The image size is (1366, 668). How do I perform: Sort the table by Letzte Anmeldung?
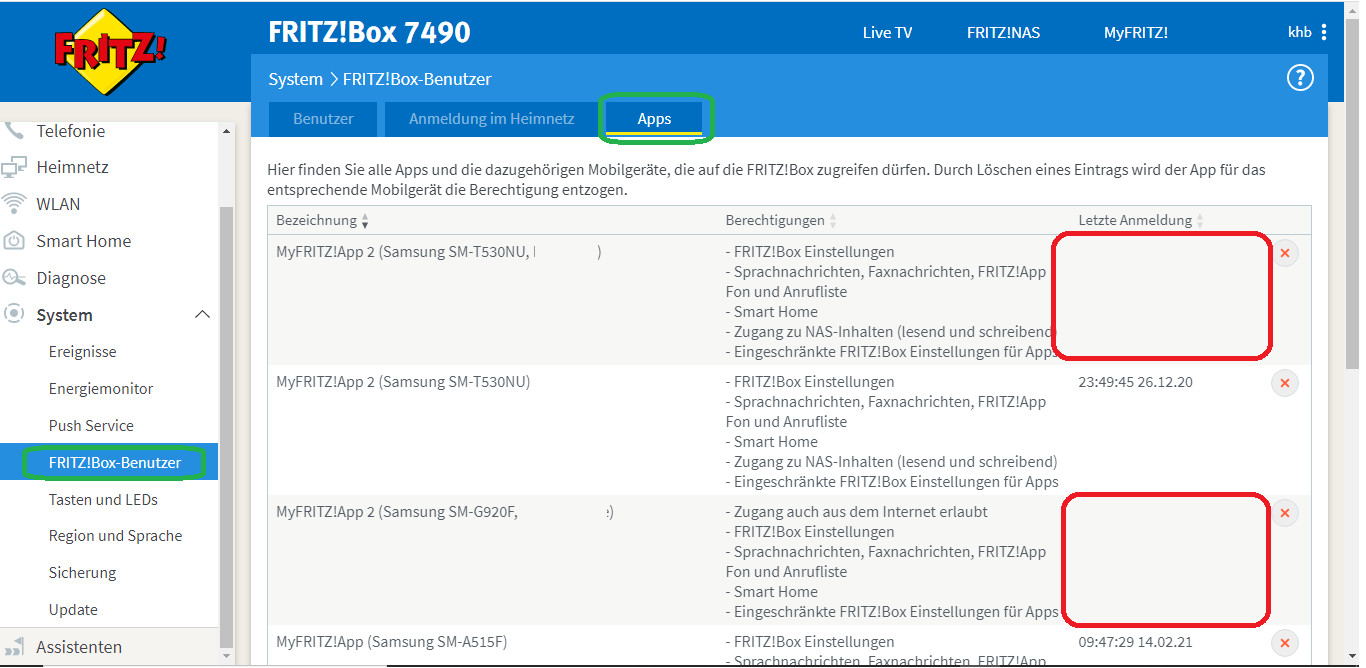pyautogui.click(x=1141, y=220)
